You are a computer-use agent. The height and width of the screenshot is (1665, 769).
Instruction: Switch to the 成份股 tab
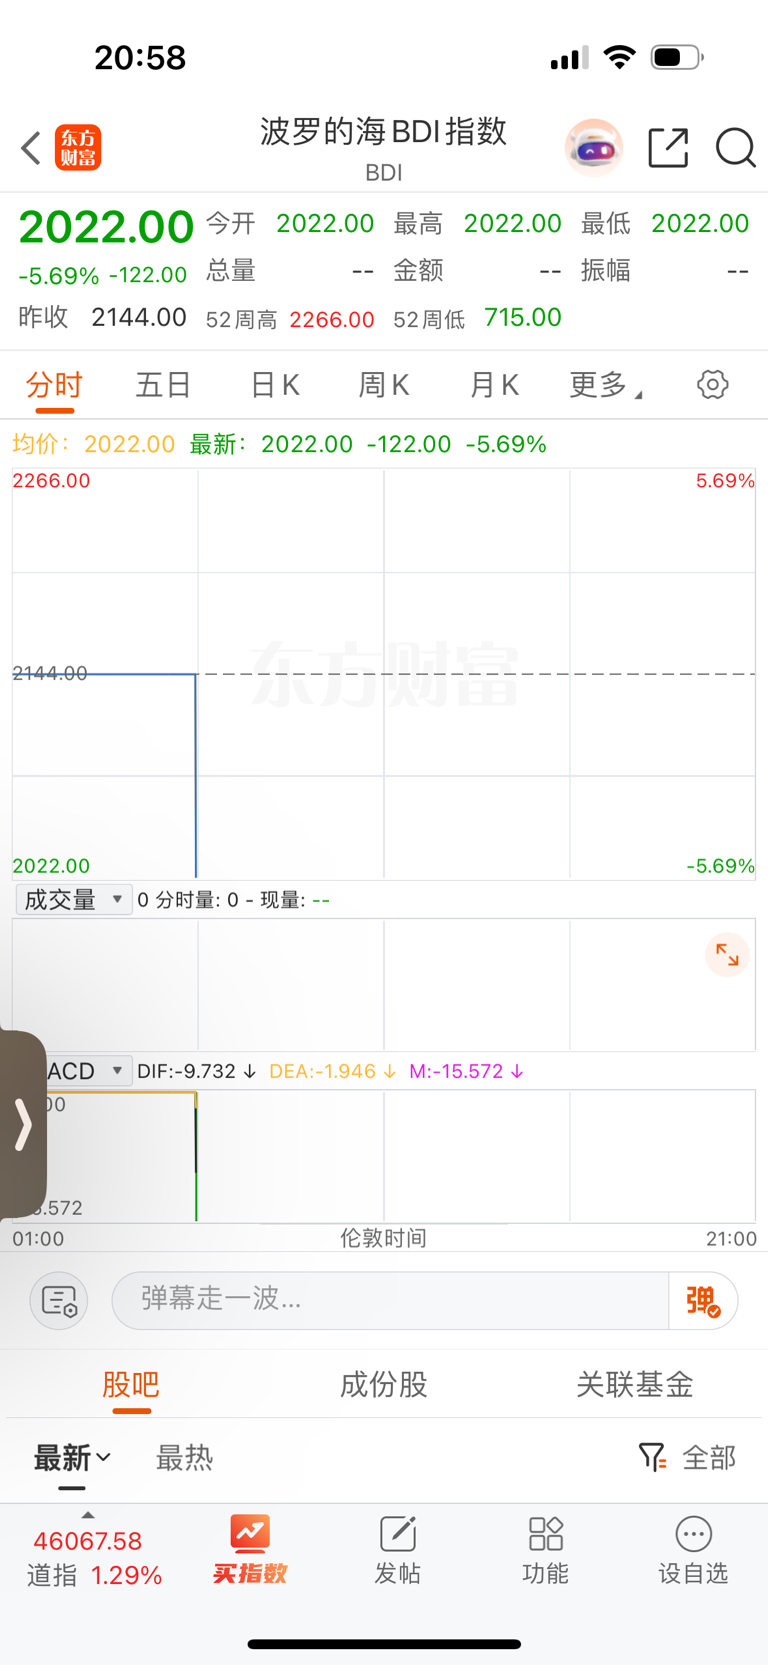click(x=384, y=1385)
